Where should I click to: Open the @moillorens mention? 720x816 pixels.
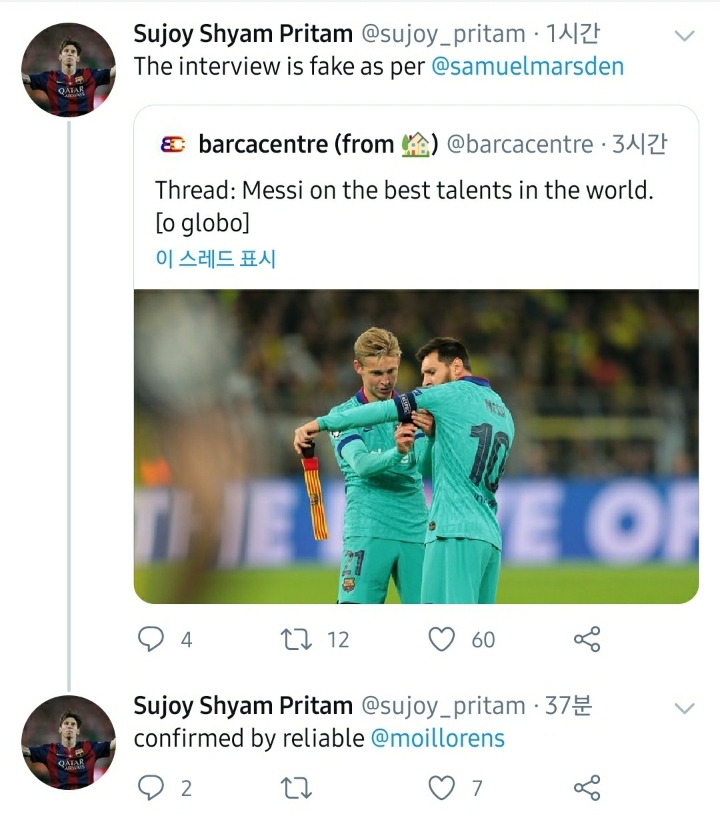(437, 738)
